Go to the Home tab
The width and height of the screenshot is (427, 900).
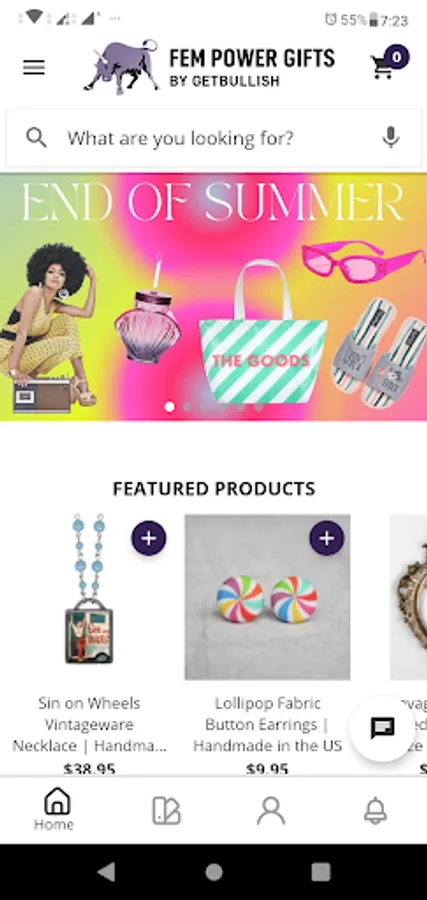tap(54, 810)
